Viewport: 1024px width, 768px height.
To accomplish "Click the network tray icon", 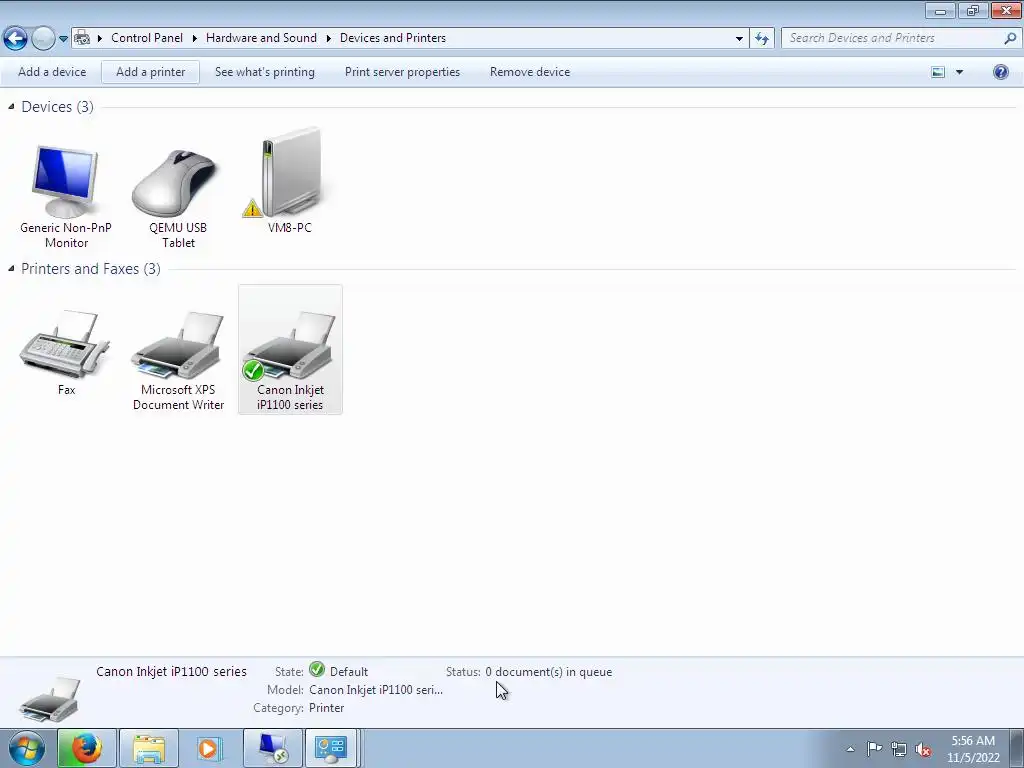I will (899, 749).
